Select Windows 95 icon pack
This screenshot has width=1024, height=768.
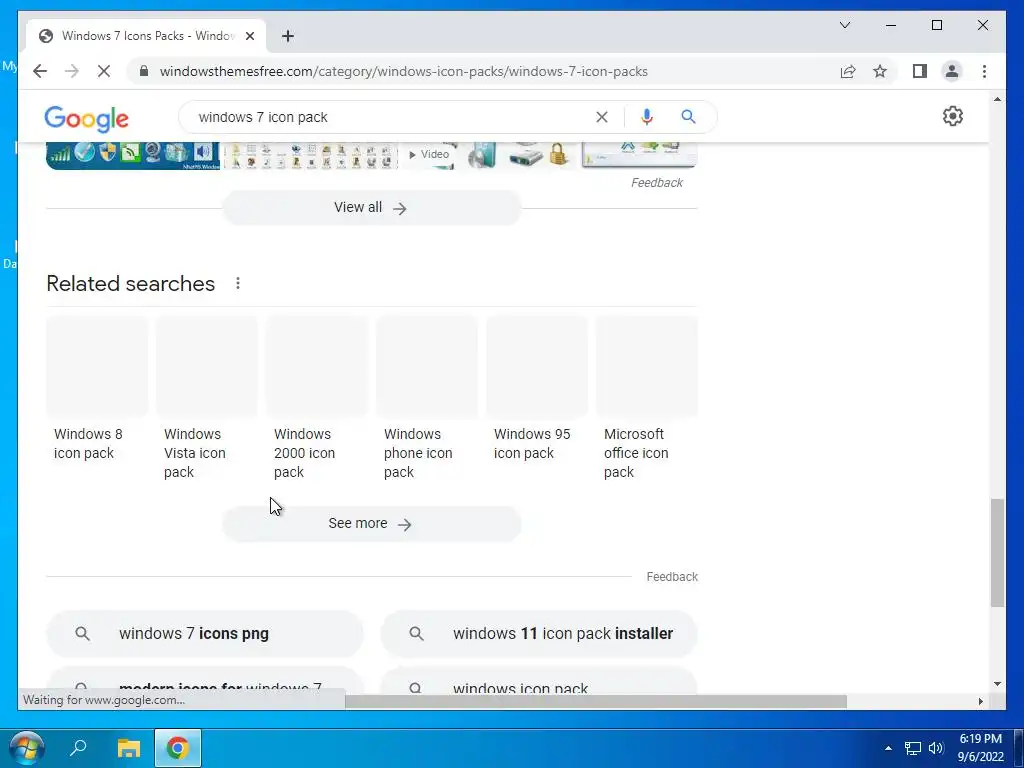click(537, 390)
